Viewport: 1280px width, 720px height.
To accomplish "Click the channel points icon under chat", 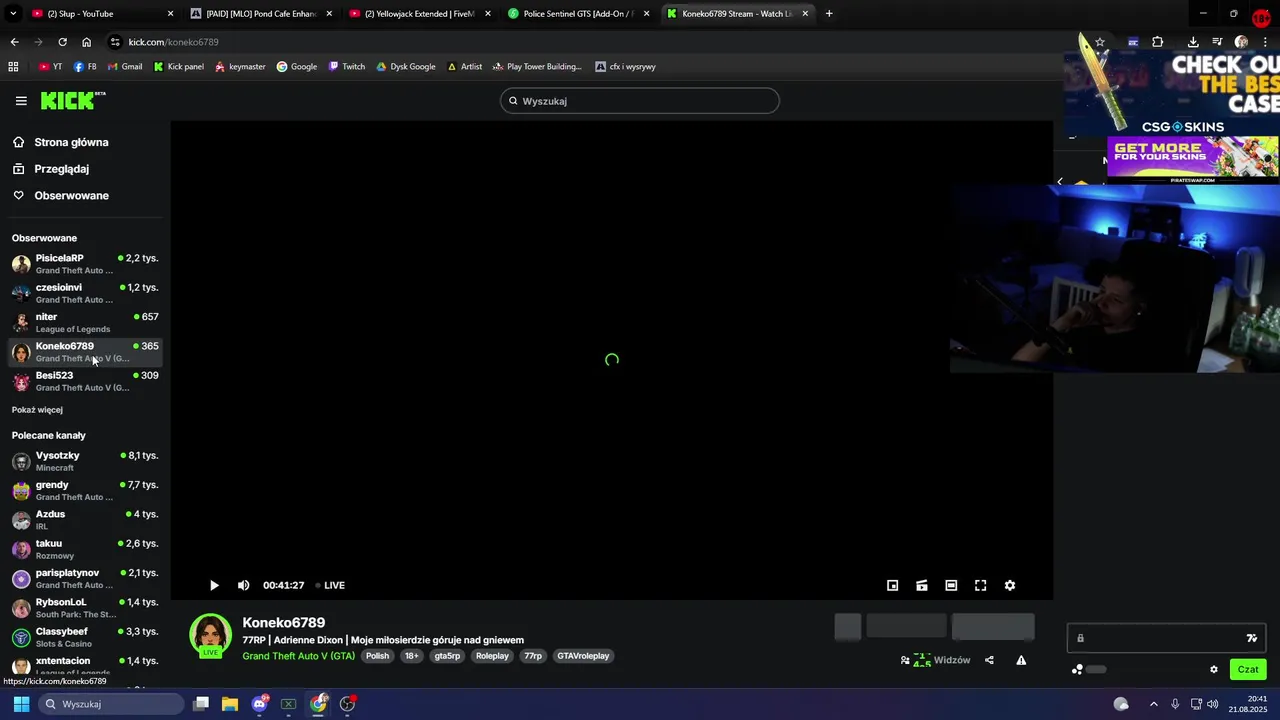I will coord(1077,670).
